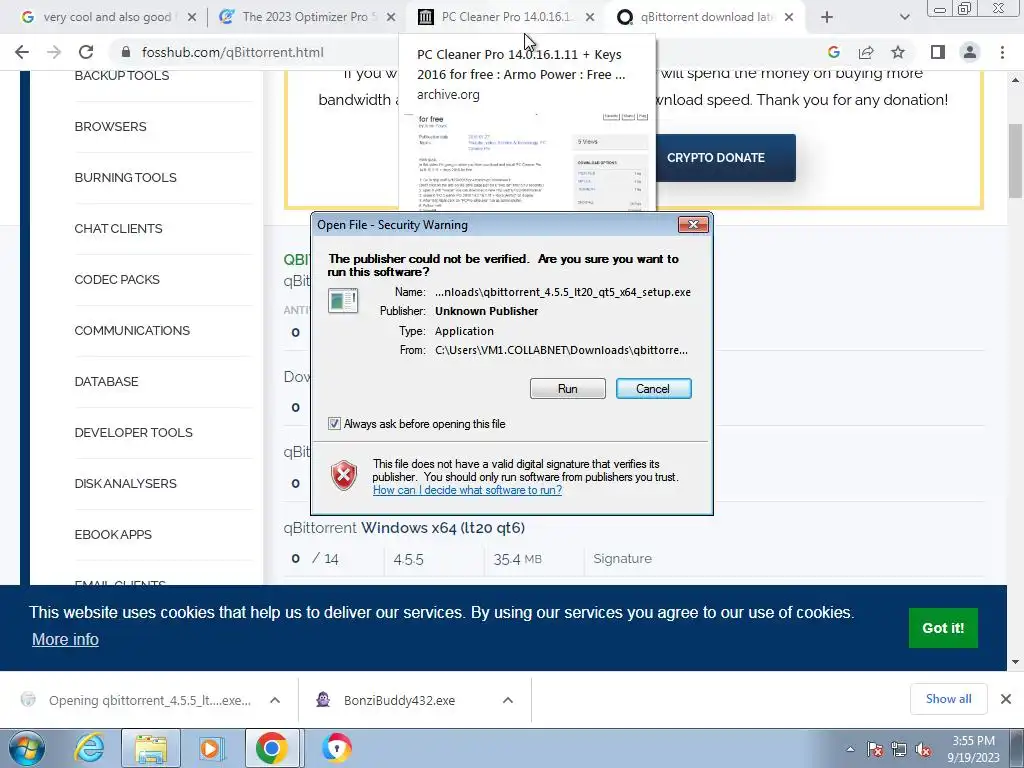
Task: Click the BonziBuddy432.exe download icon
Action: (x=323, y=700)
